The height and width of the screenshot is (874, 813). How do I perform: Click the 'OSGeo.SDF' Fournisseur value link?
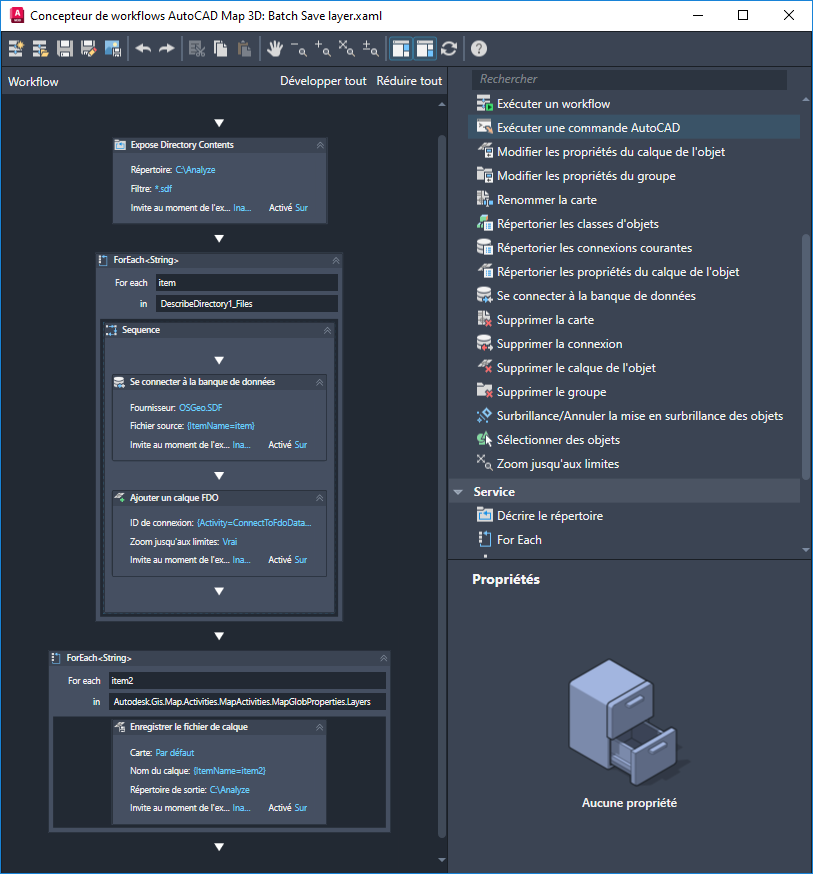[201, 408]
